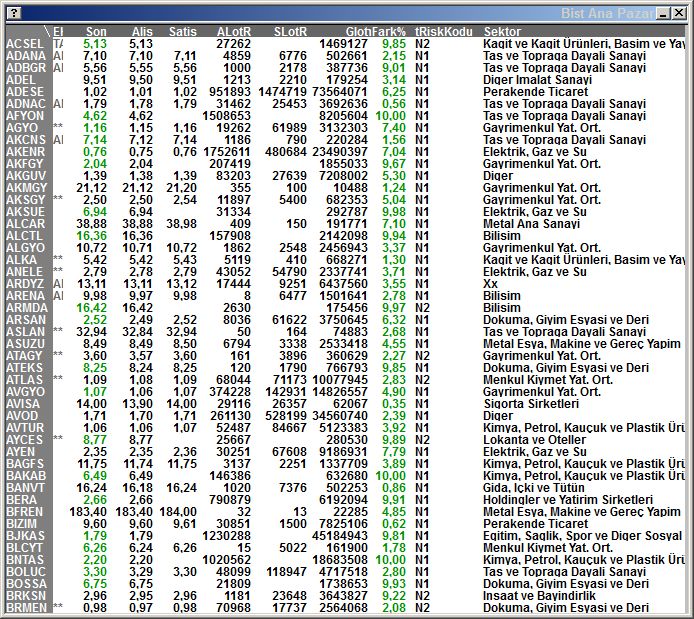The width and height of the screenshot is (694, 619).
Task: Select the AKSUE ticker
Action: click(x=26, y=211)
